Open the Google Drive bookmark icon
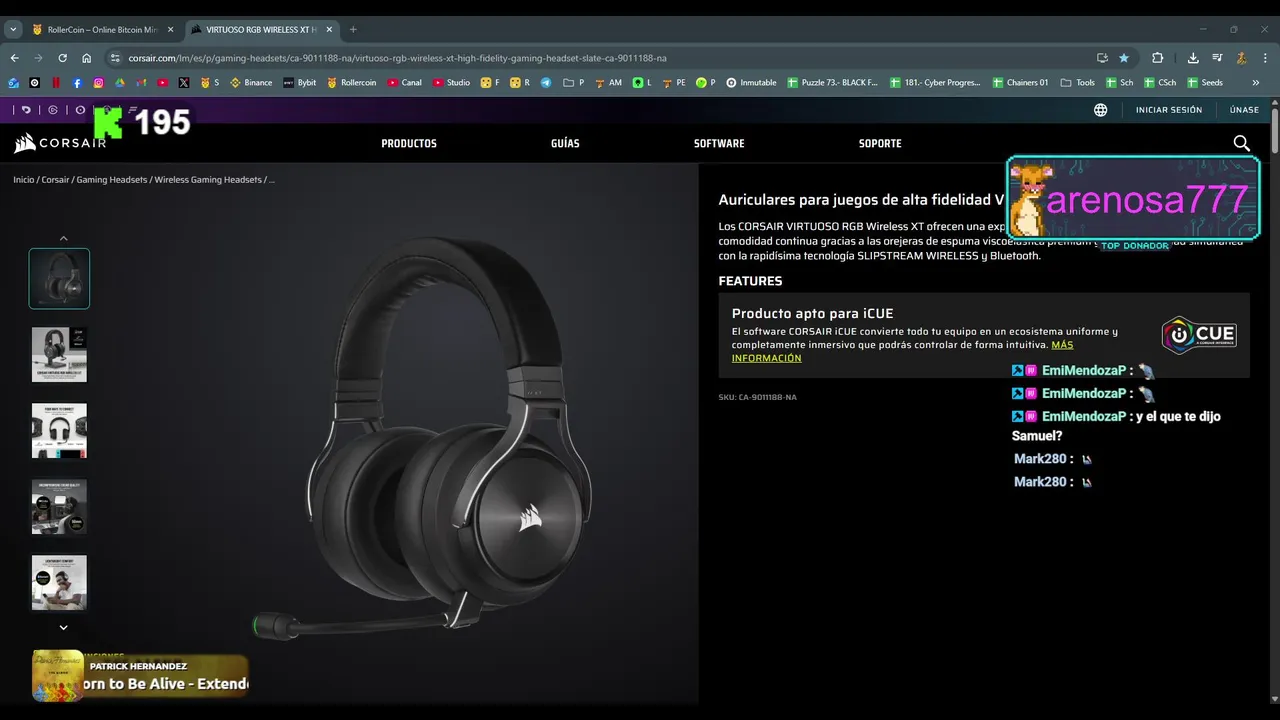Screen dimensions: 1280x720 pyautogui.click(x=120, y=83)
